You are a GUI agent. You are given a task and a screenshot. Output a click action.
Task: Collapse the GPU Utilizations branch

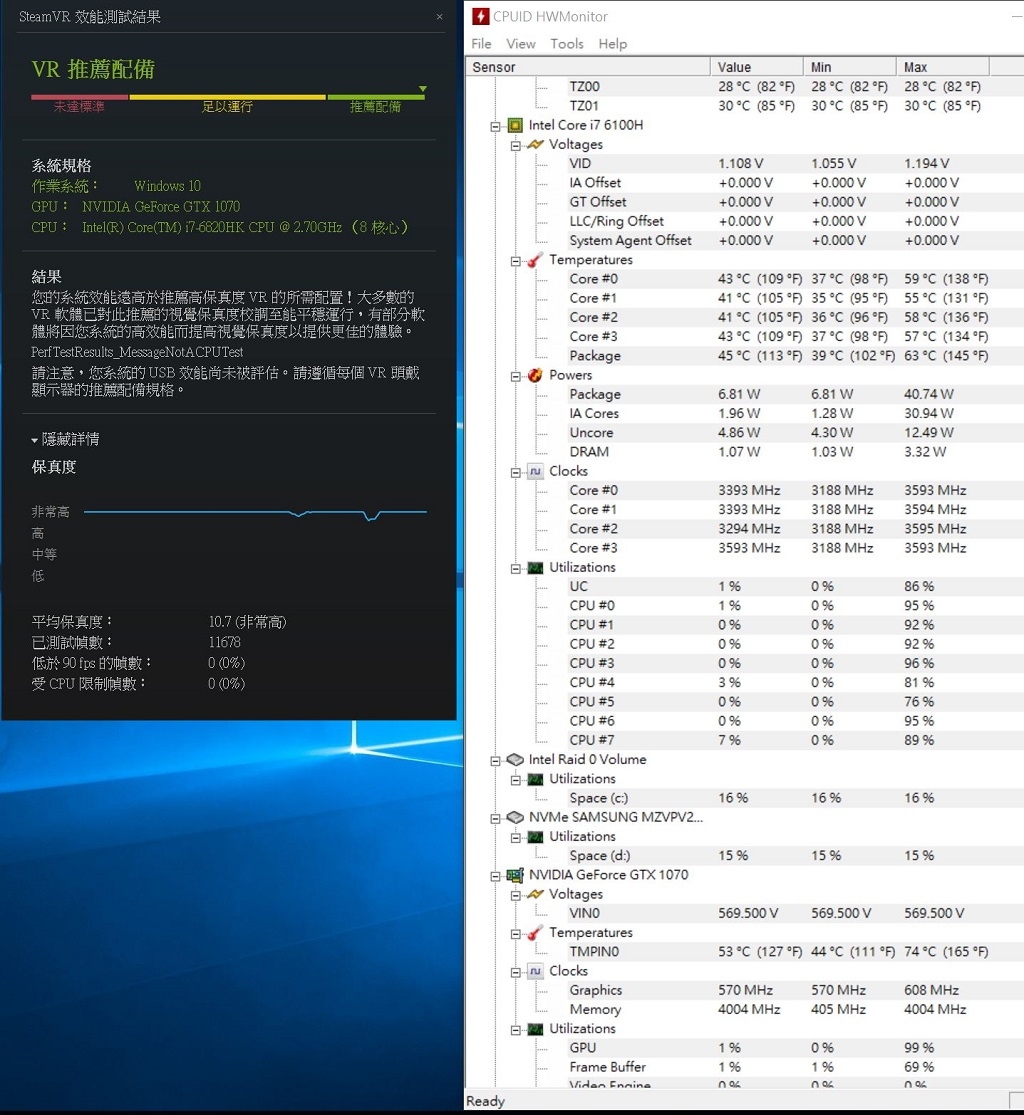click(x=516, y=1030)
